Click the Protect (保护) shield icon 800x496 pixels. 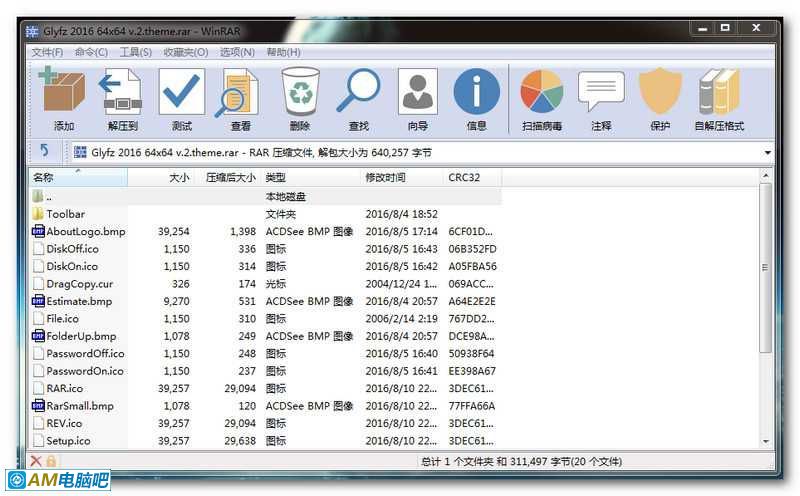click(x=660, y=91)
